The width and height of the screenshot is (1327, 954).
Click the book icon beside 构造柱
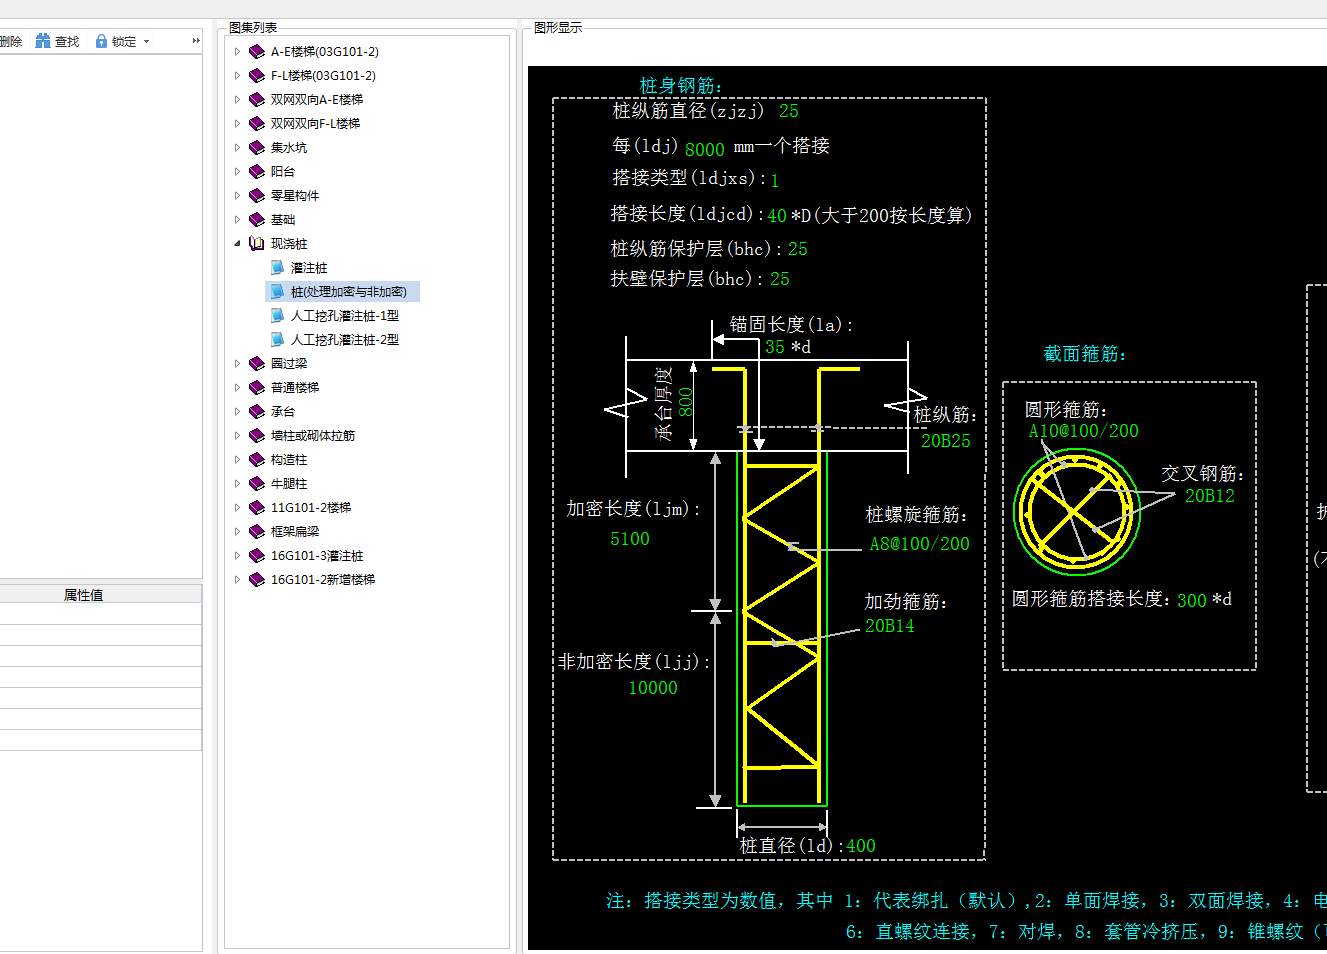click(257, 459)
